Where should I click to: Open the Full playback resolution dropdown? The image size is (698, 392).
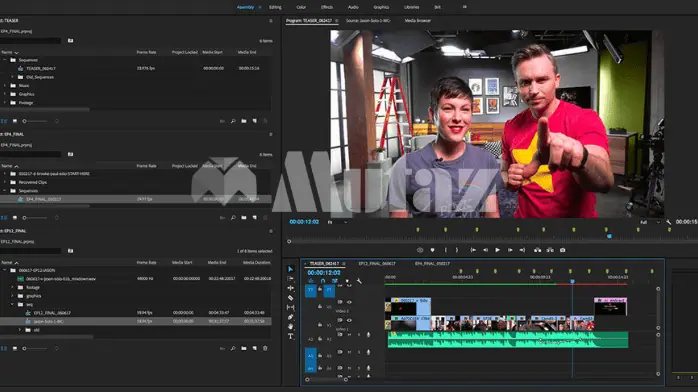650,222
